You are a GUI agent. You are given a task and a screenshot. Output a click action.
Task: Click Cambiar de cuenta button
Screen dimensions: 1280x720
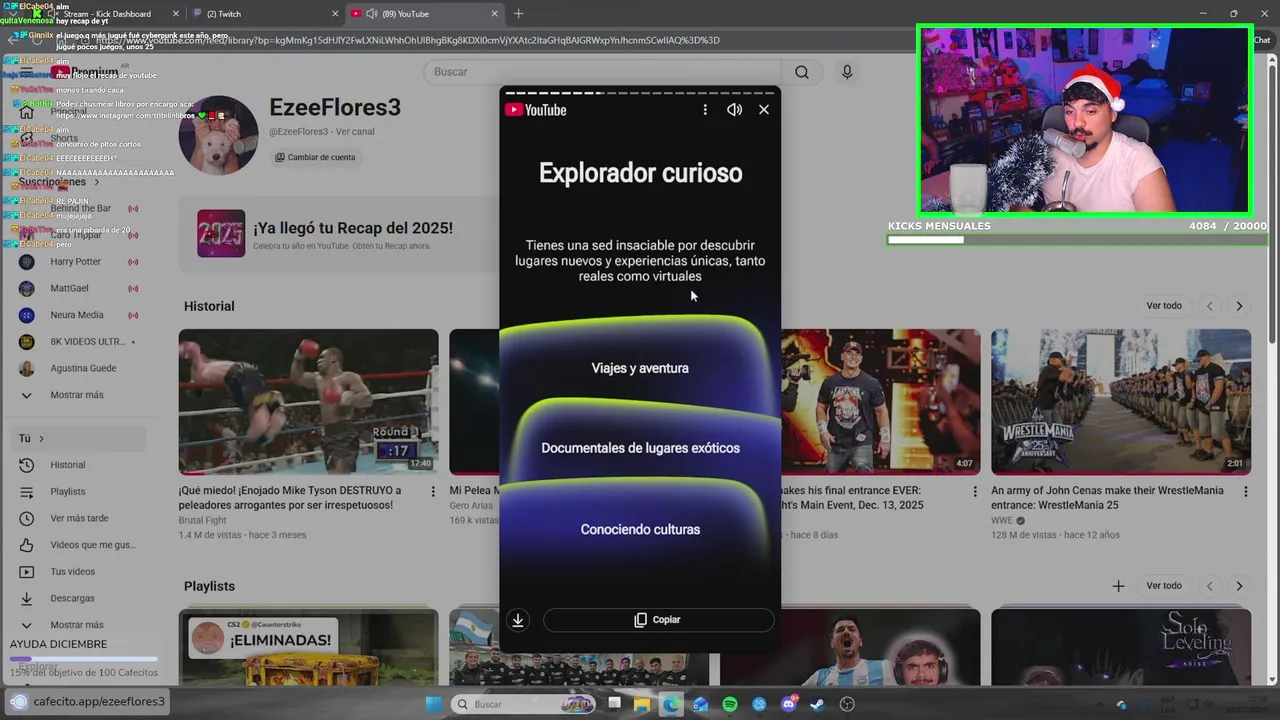tap(315, 157)
